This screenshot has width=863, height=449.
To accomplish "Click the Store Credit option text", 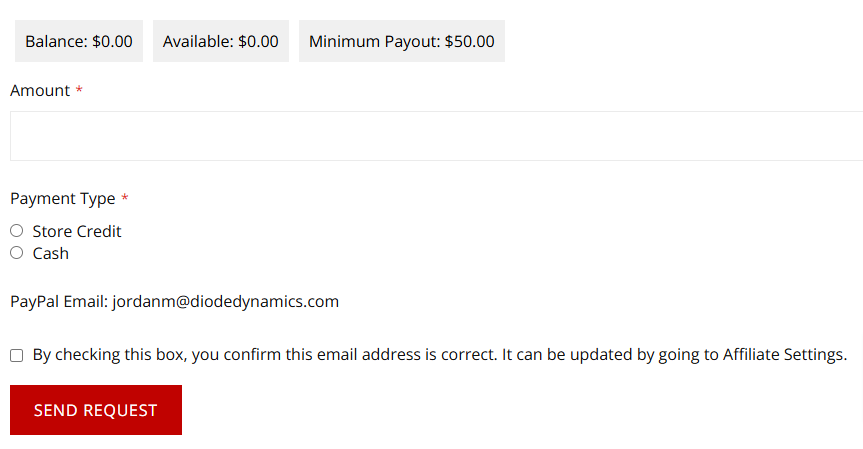I will click(77, 231).
